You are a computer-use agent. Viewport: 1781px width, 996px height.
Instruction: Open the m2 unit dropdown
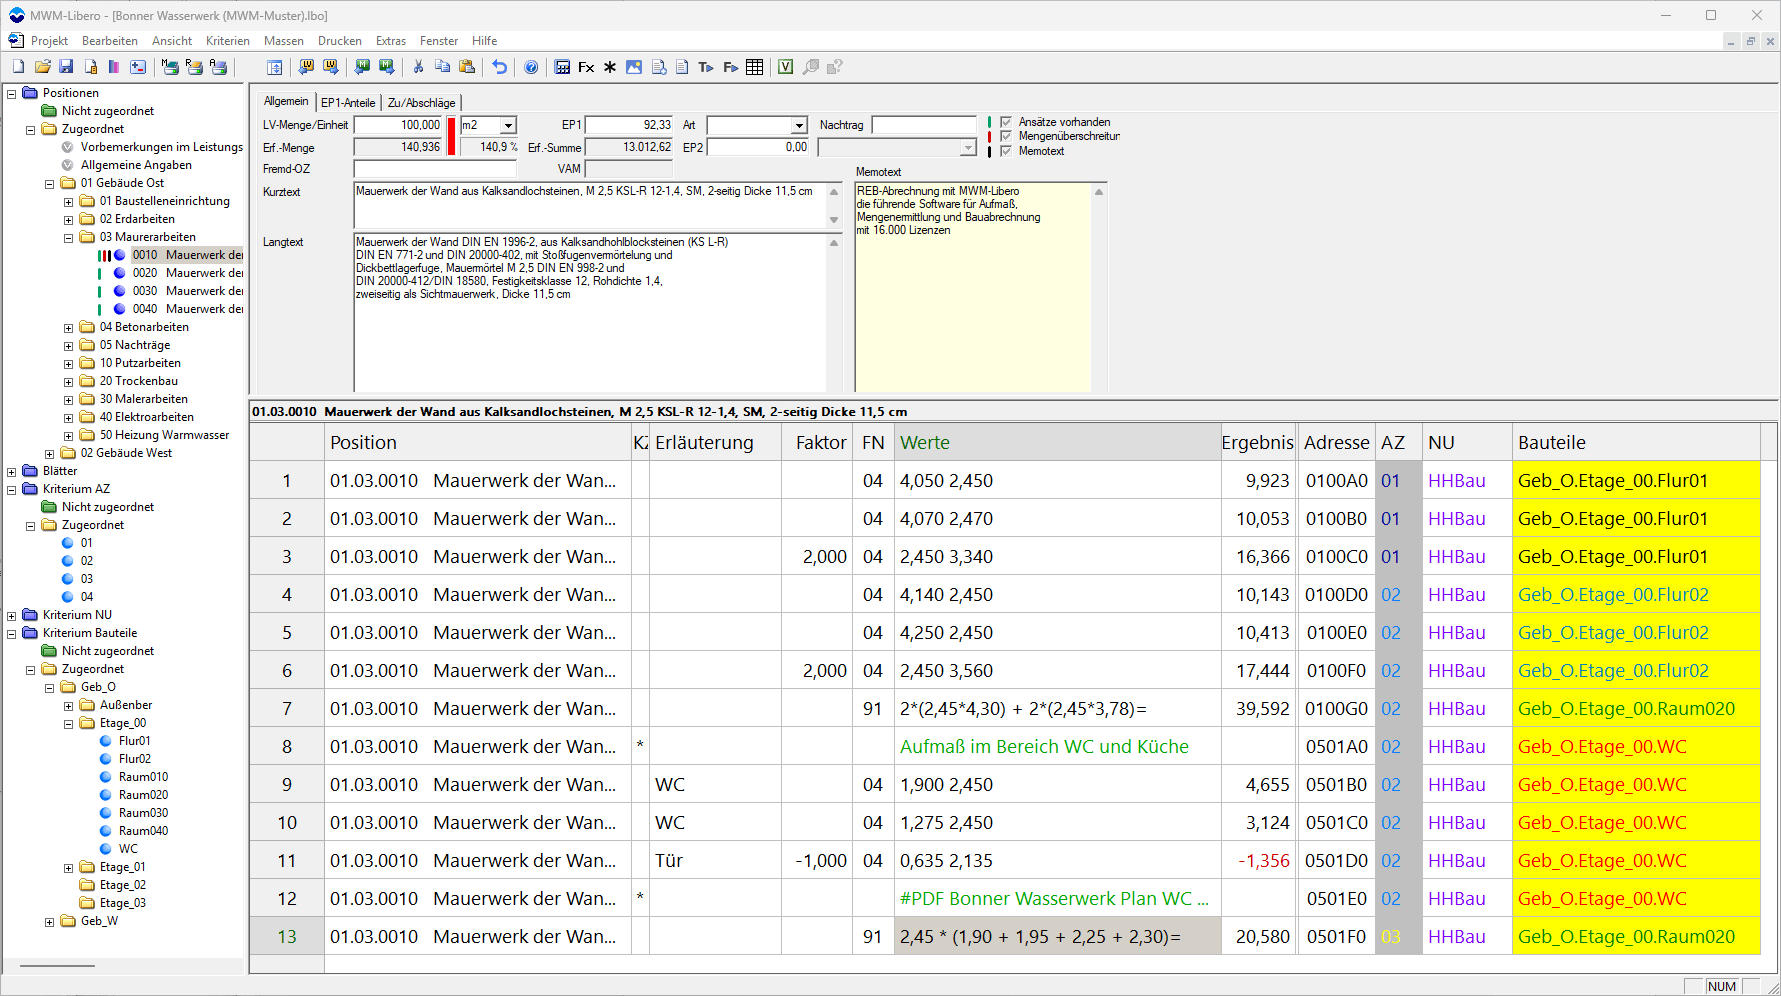[508, 125]
